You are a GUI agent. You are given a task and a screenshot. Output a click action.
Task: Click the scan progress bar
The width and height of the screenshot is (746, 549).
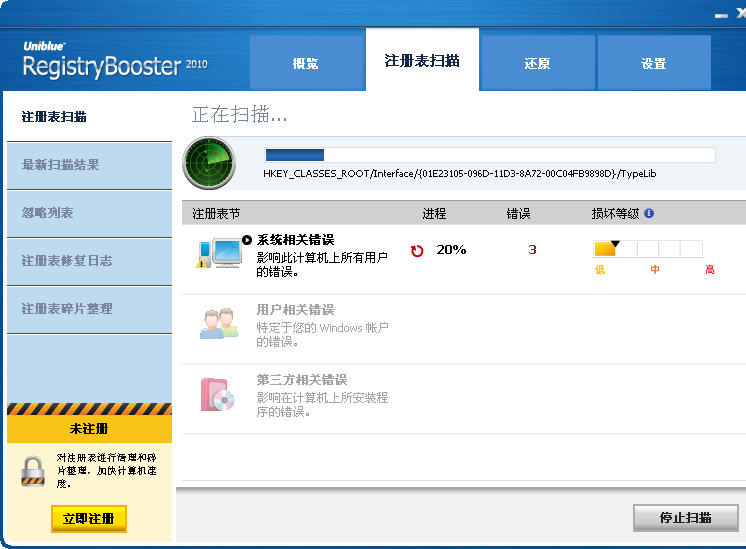tap(490, 155)
